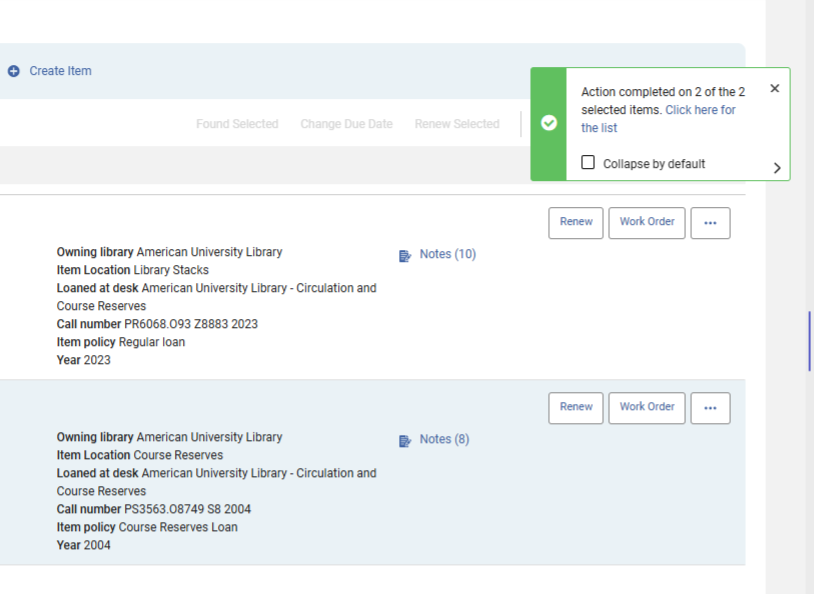Screen dimensions: 814x594
Task: Select Found Selected action
Action: pos(237,124)
